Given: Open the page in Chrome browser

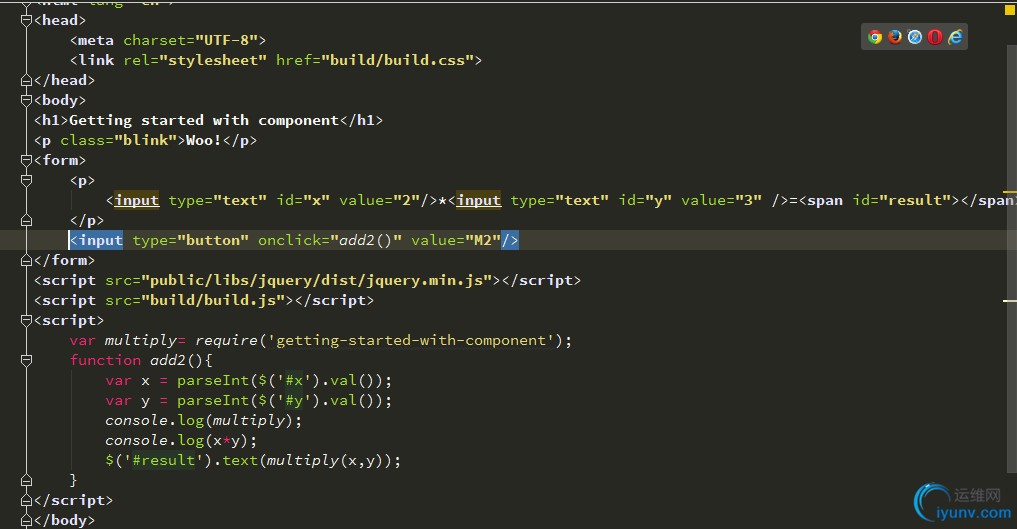Looking at the screenshot, I should 875,37.
